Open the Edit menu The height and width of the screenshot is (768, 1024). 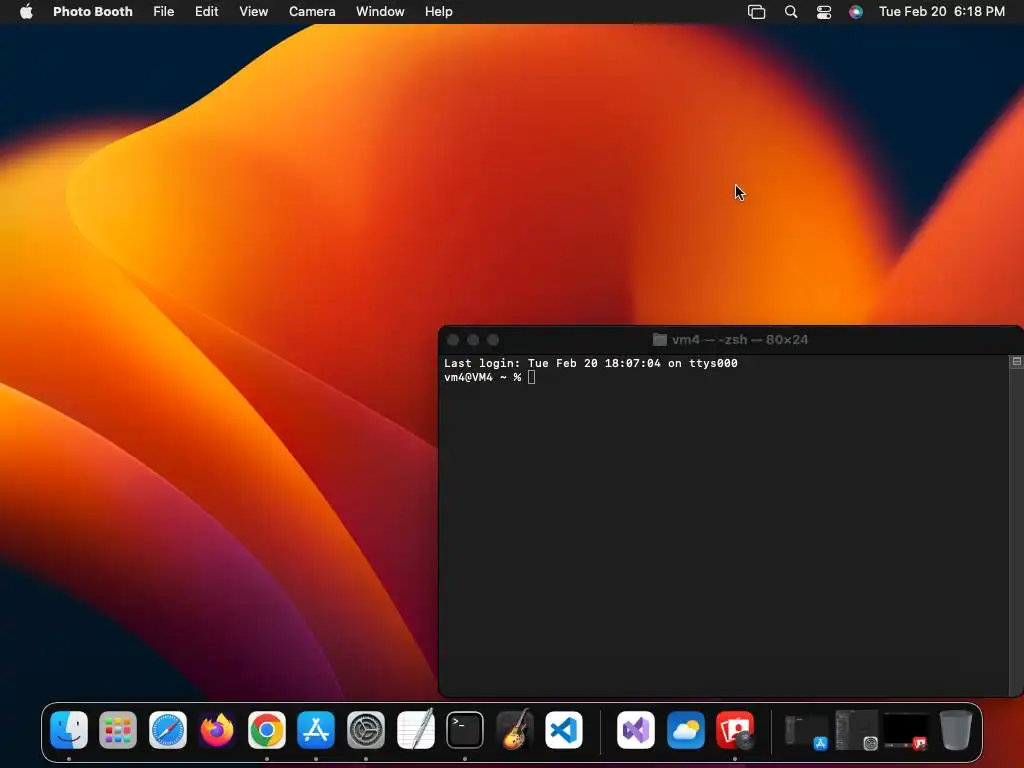(x=206, y=11)
